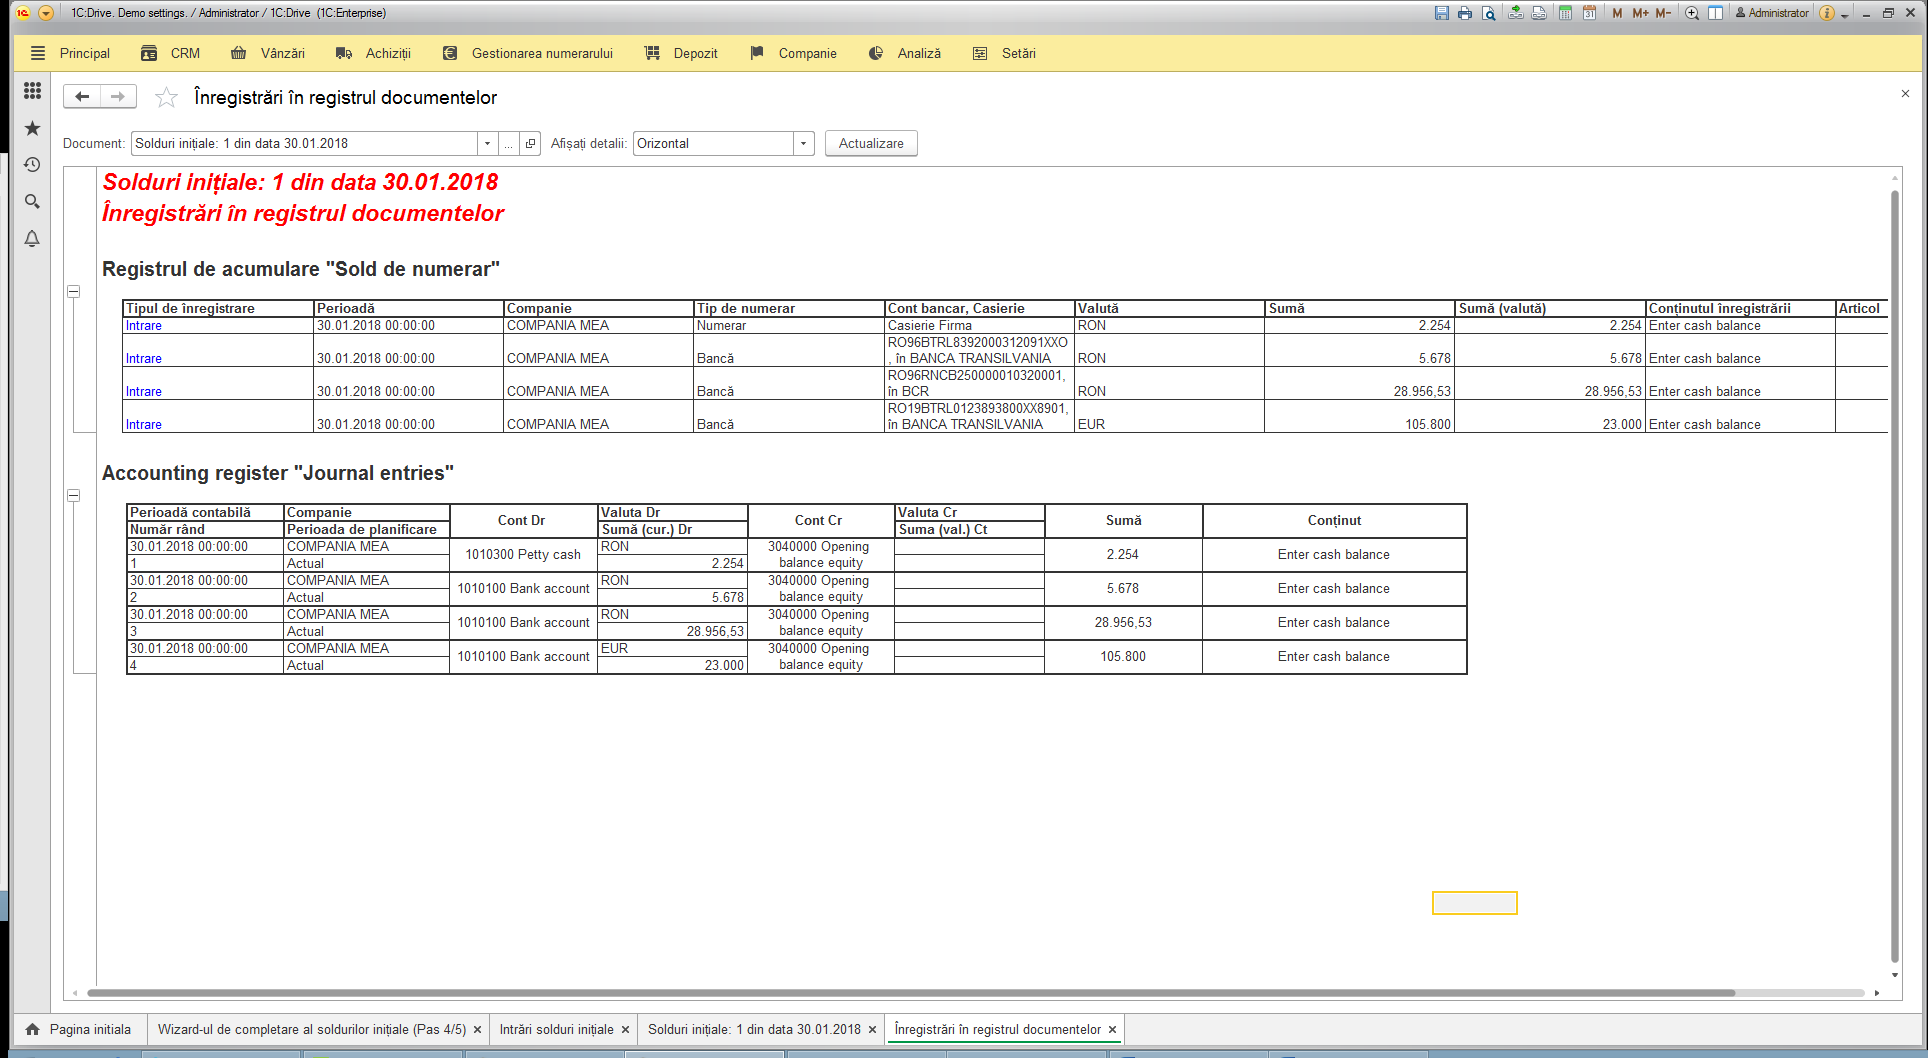
Task: Collapse the Journal entries register group
Action: coord(73,496)
